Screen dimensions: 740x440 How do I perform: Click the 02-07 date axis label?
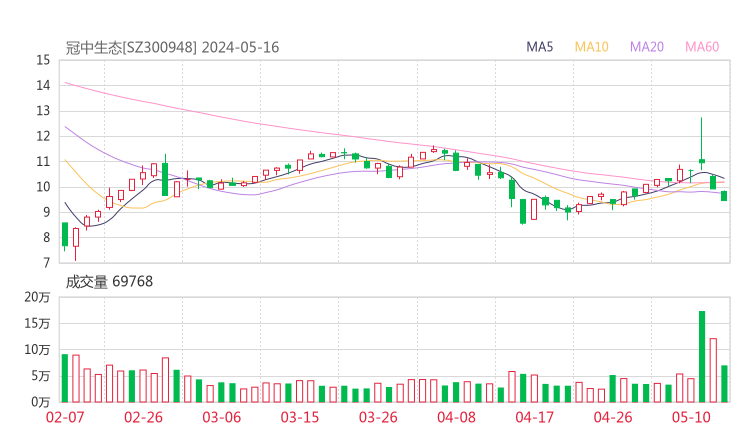click(65, 417)
